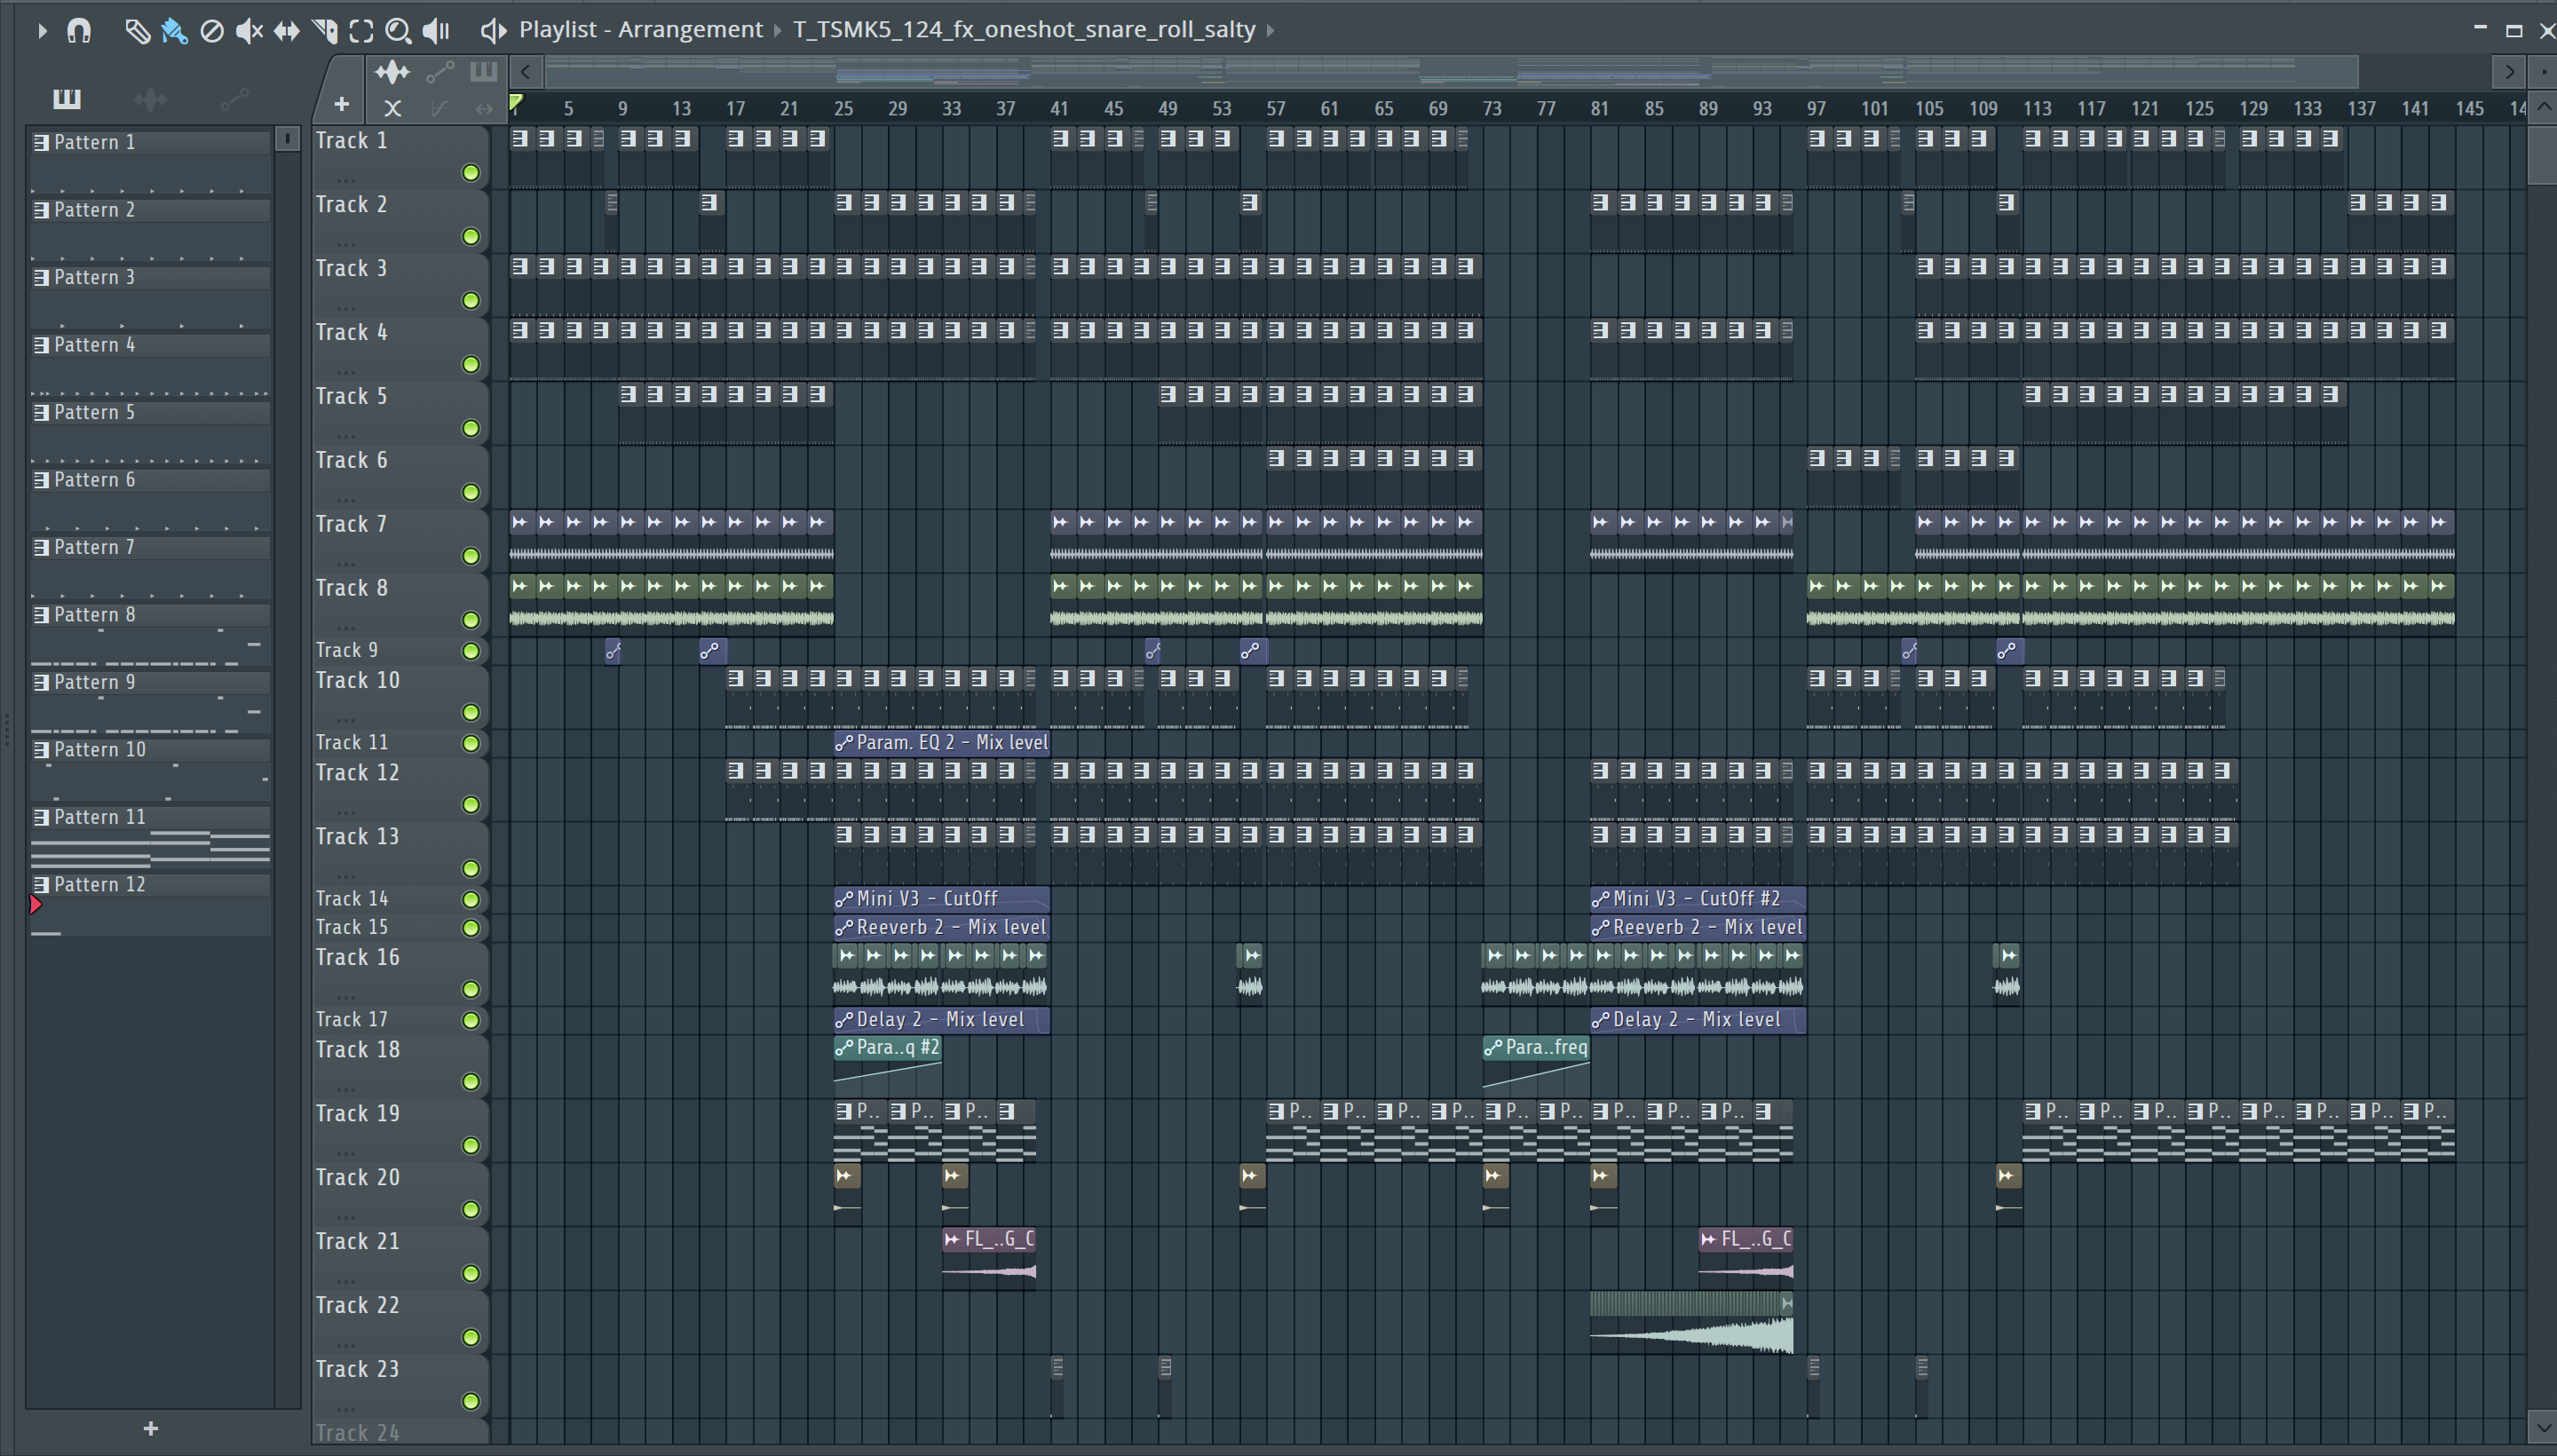Focus on audio clips waveform icon

tap(392, 72)
